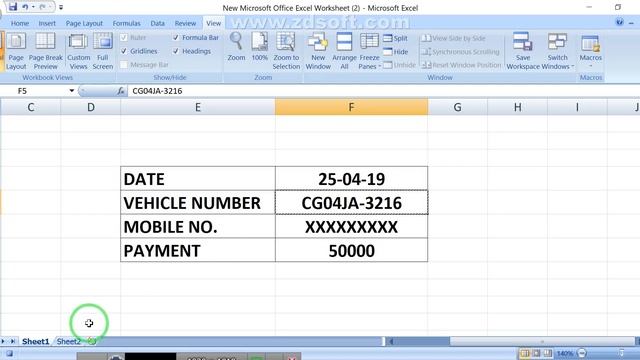Image resolution: width=640 pixels, height=360 pixels.
Task: Toggle the Gridlines checkbox
Action: click(124, 51)
